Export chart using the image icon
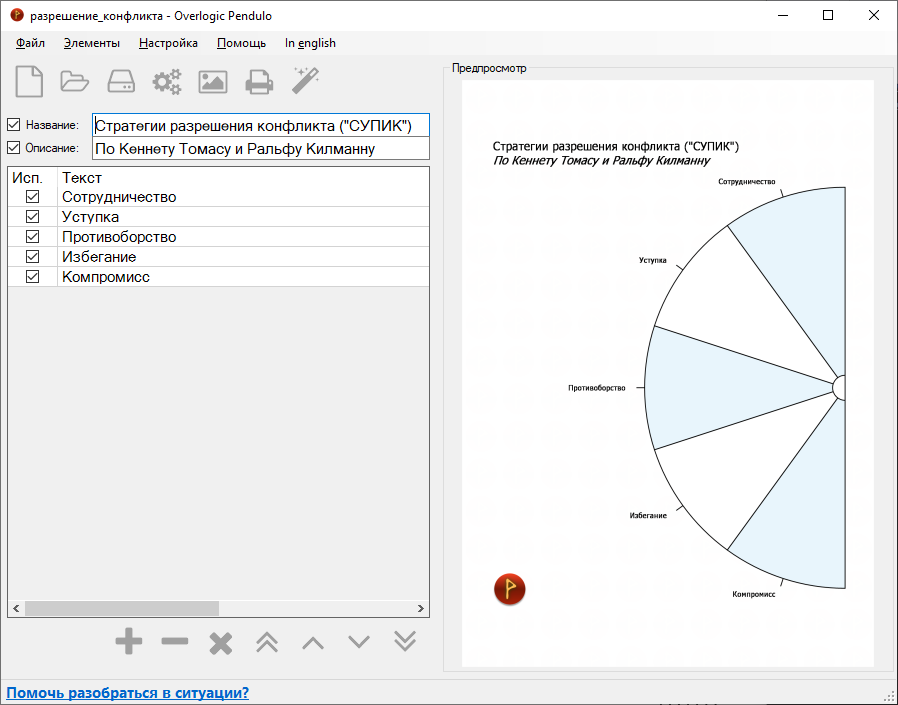 point(213,81)
